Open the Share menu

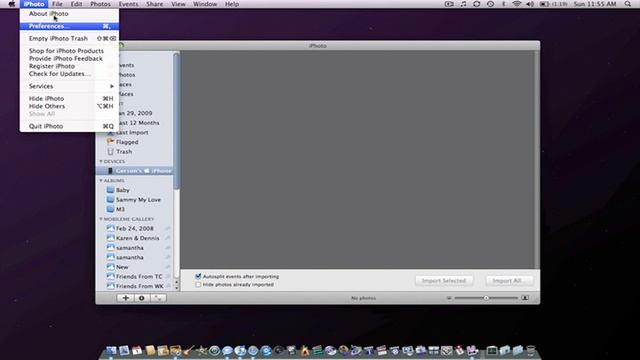pos(155,4)
